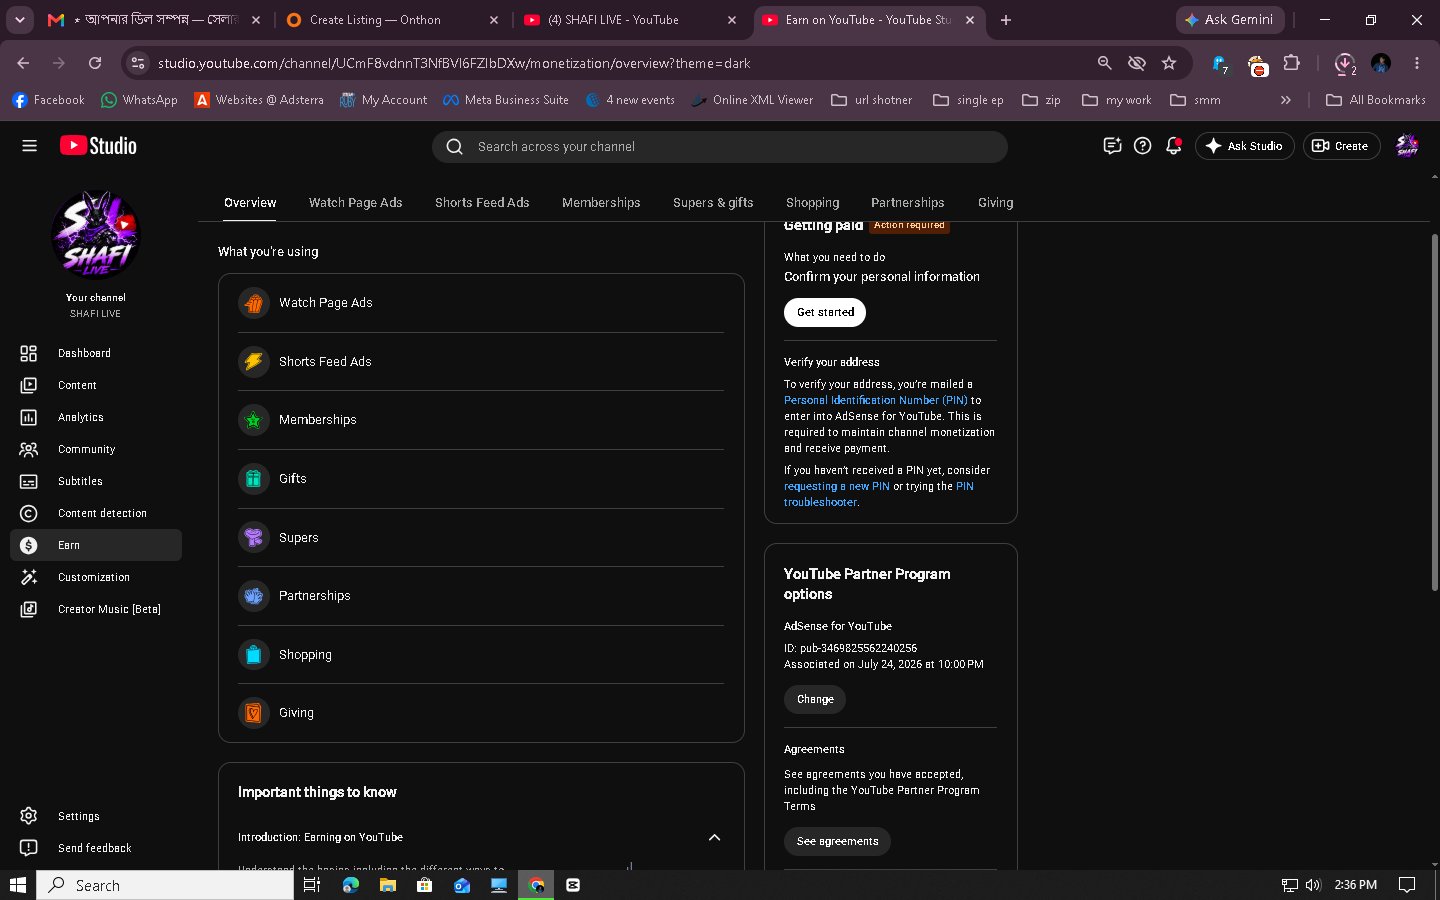Open the Memberships tab
Image resolution: width=1440 pixels, height=900 pixels.
[x=601, y=202]
